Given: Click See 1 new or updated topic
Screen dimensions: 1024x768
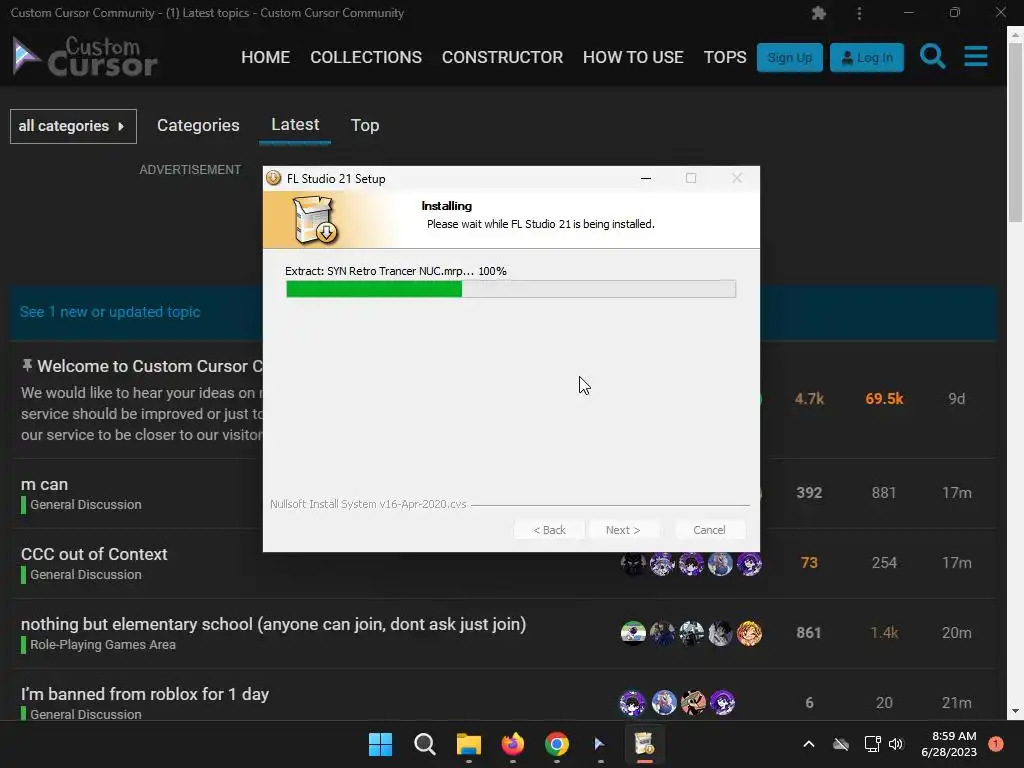Looking at the screenshot, I should (x=110, y=312).
